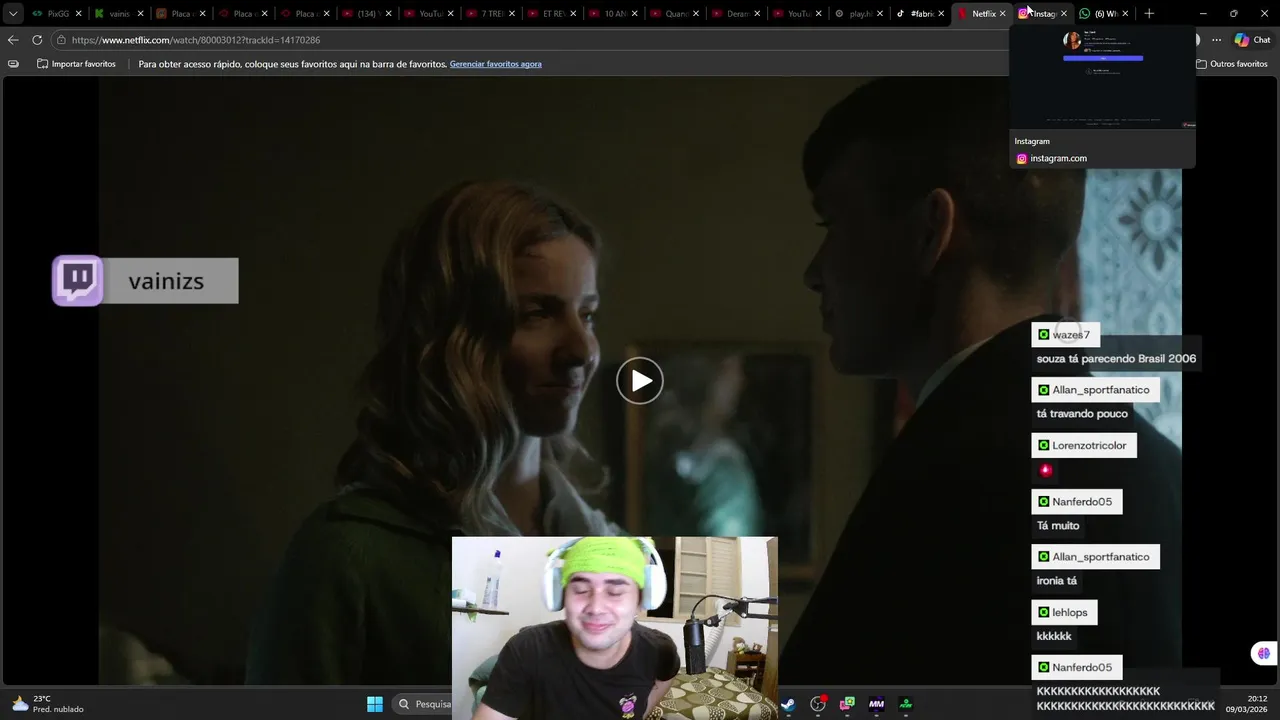Open the browser settings ellipsis menu
The width and height of the screenshot is (1280, 720).
1216,40
